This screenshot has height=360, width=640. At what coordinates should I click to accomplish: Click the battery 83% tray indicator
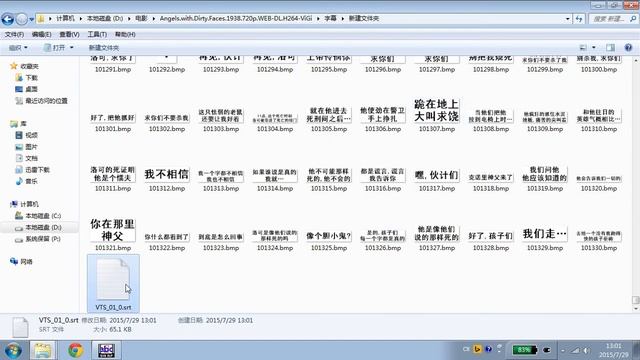coord(524,350)
